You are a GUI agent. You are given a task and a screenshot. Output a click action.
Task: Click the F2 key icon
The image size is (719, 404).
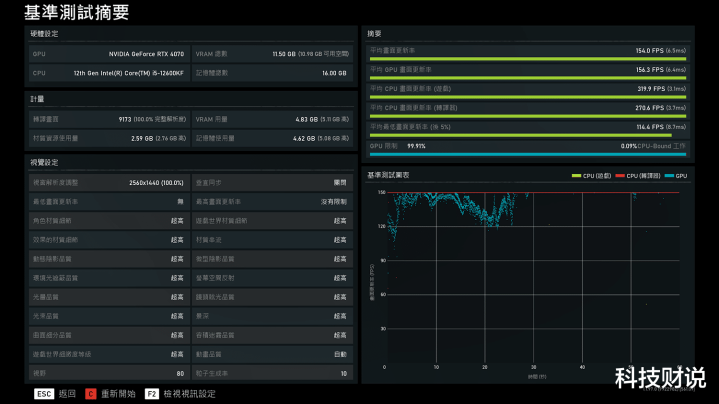152,394
